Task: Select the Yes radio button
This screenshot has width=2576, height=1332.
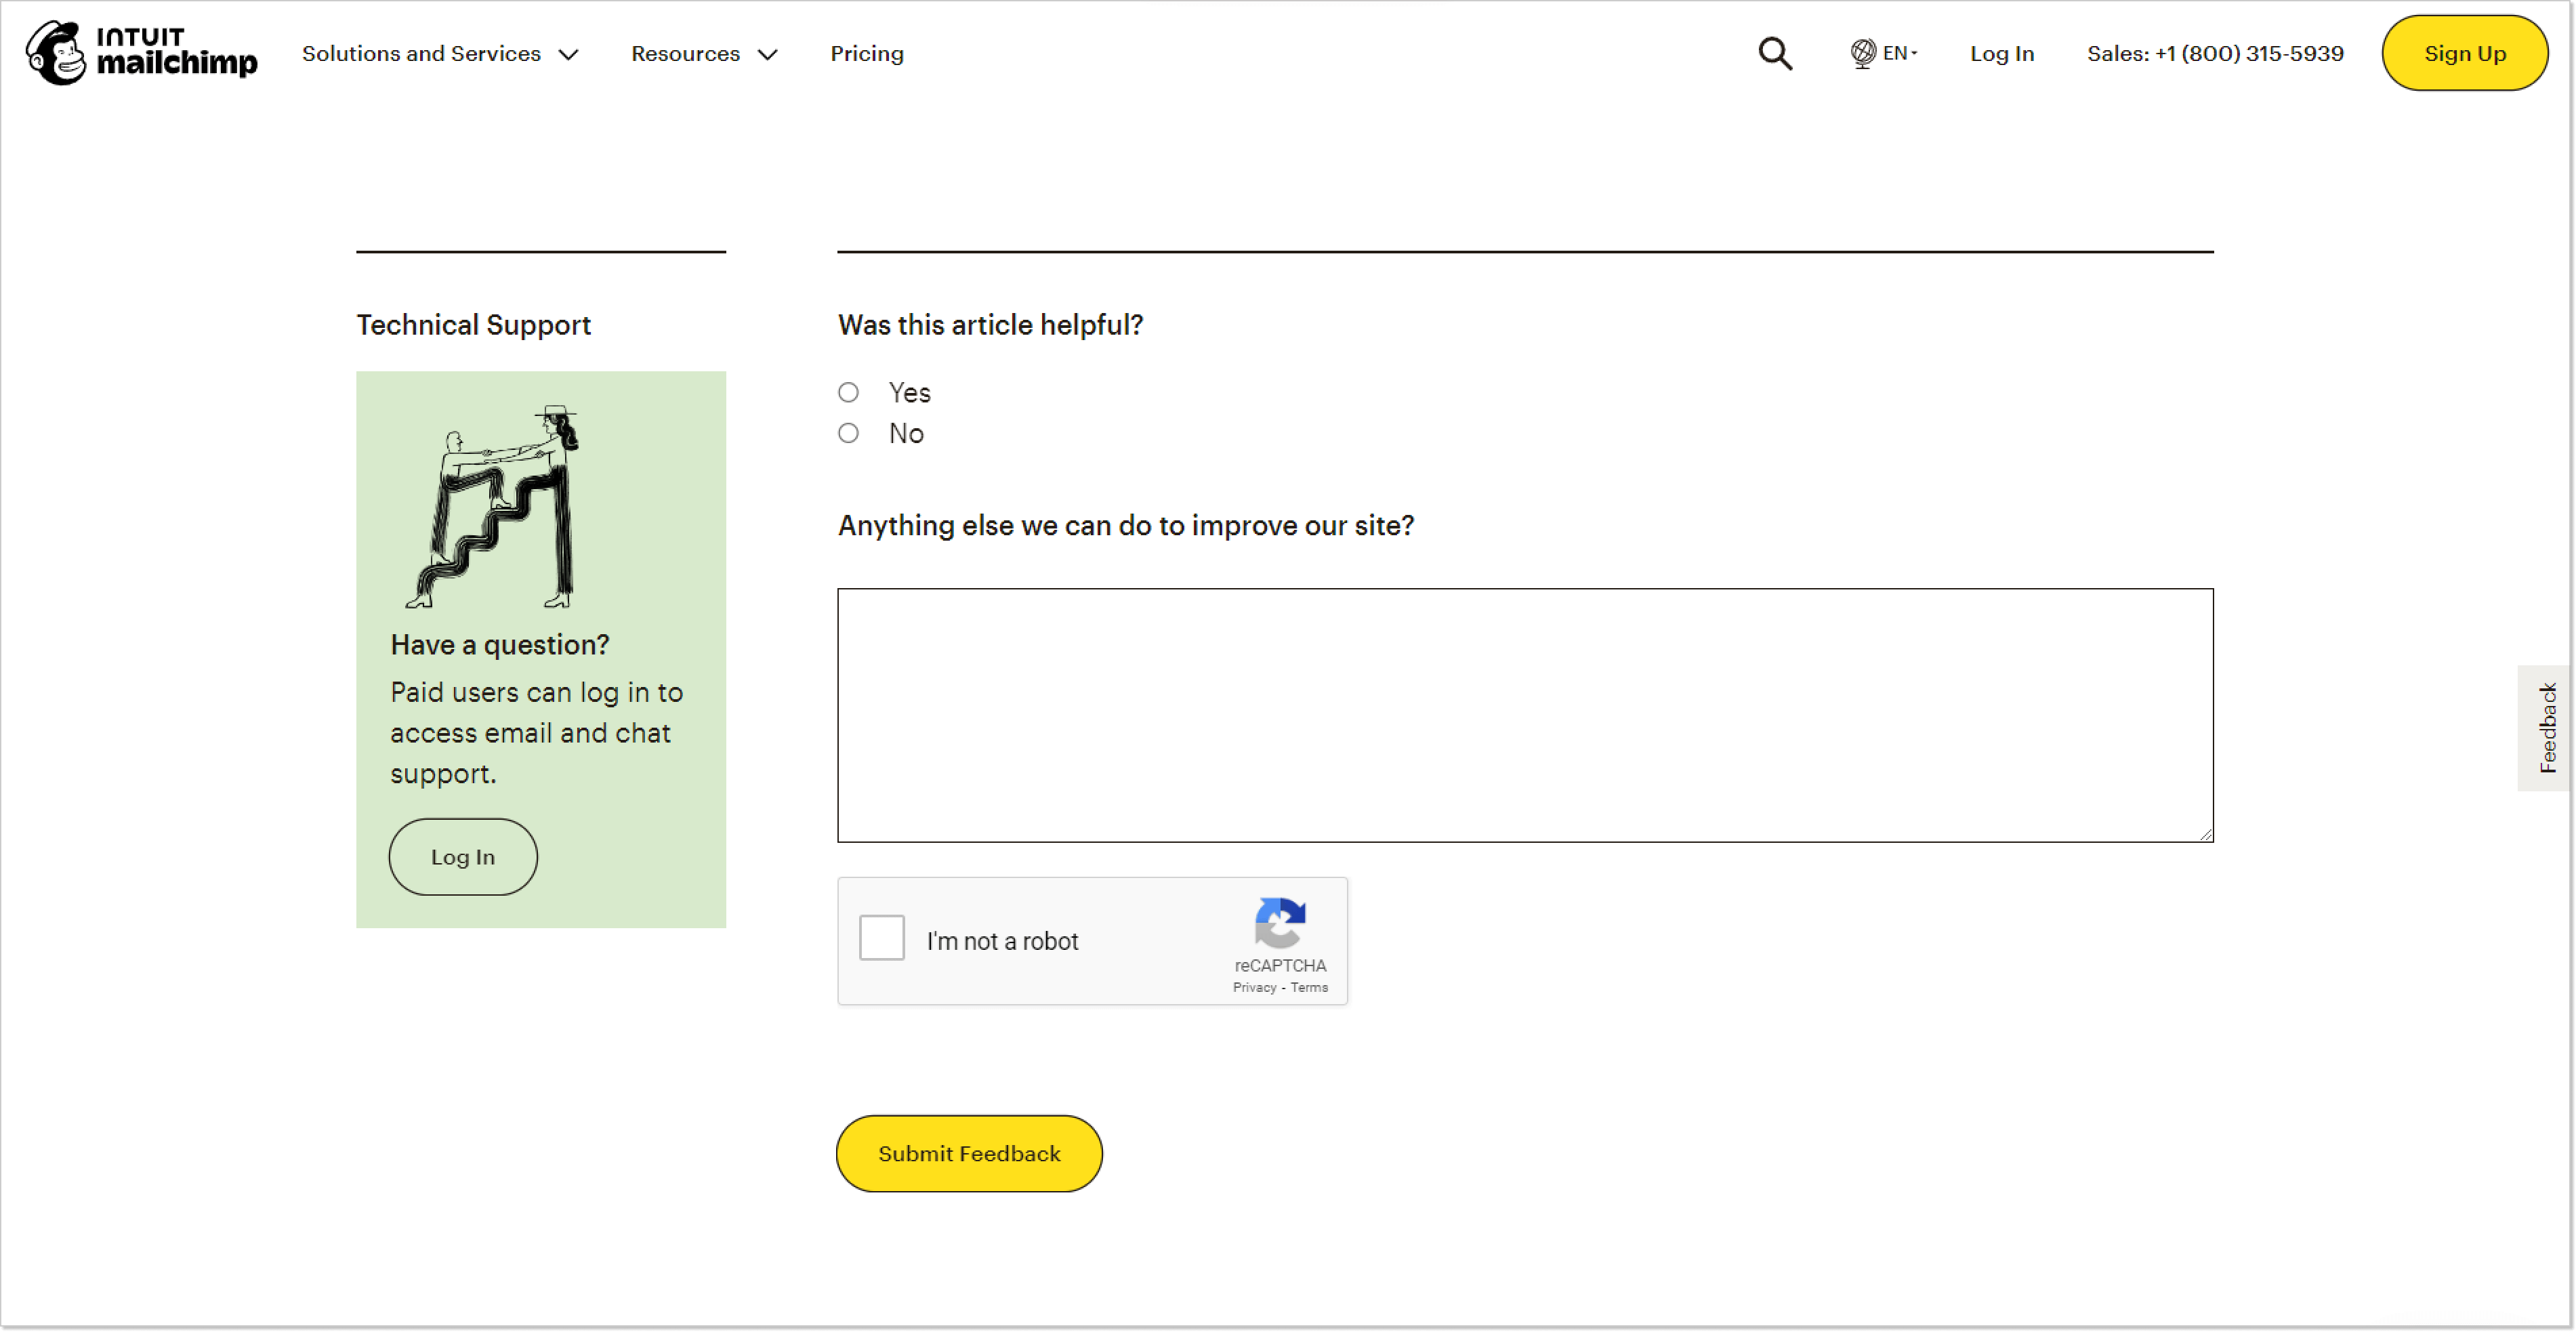Action: click(x=849, y=392)
